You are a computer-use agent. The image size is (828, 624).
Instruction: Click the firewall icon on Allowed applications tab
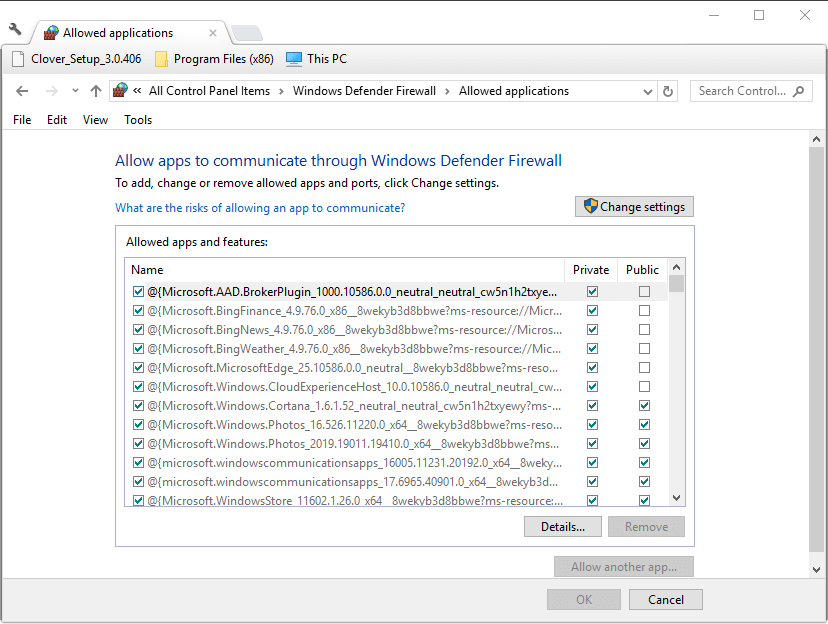[x=51, y=33]
